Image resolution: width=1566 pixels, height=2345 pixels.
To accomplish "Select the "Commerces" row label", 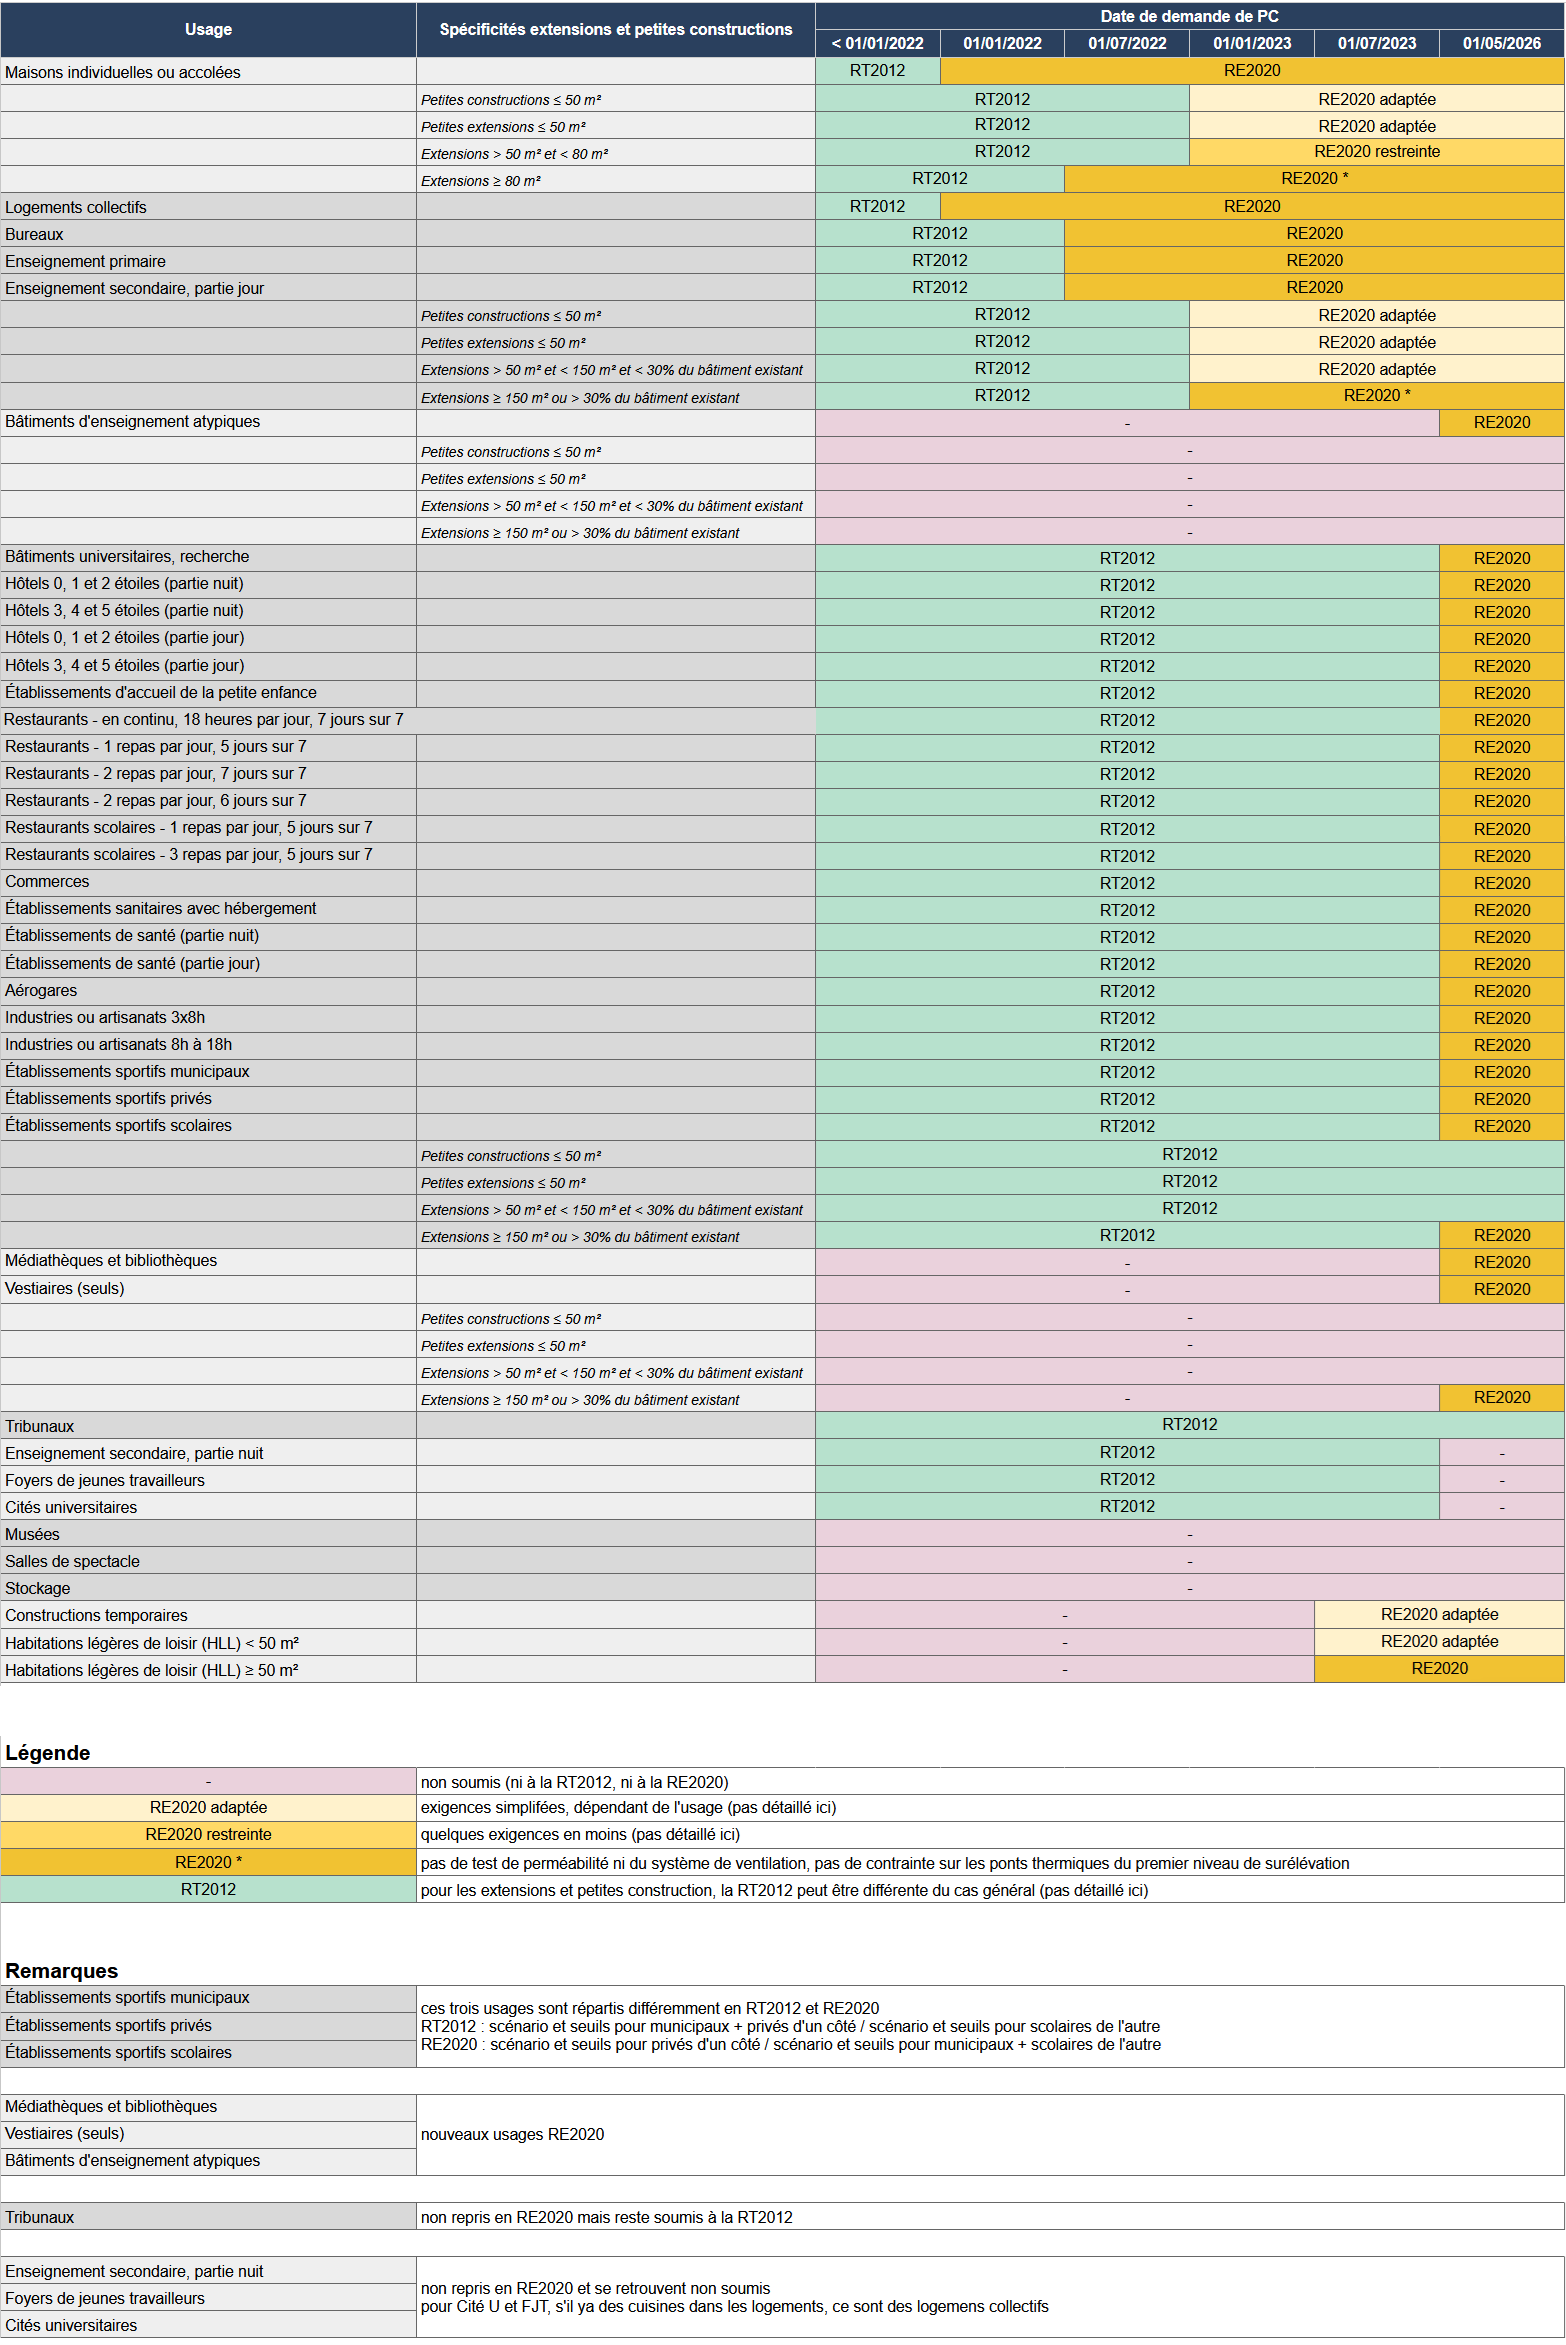I will [x=208, y=881].
